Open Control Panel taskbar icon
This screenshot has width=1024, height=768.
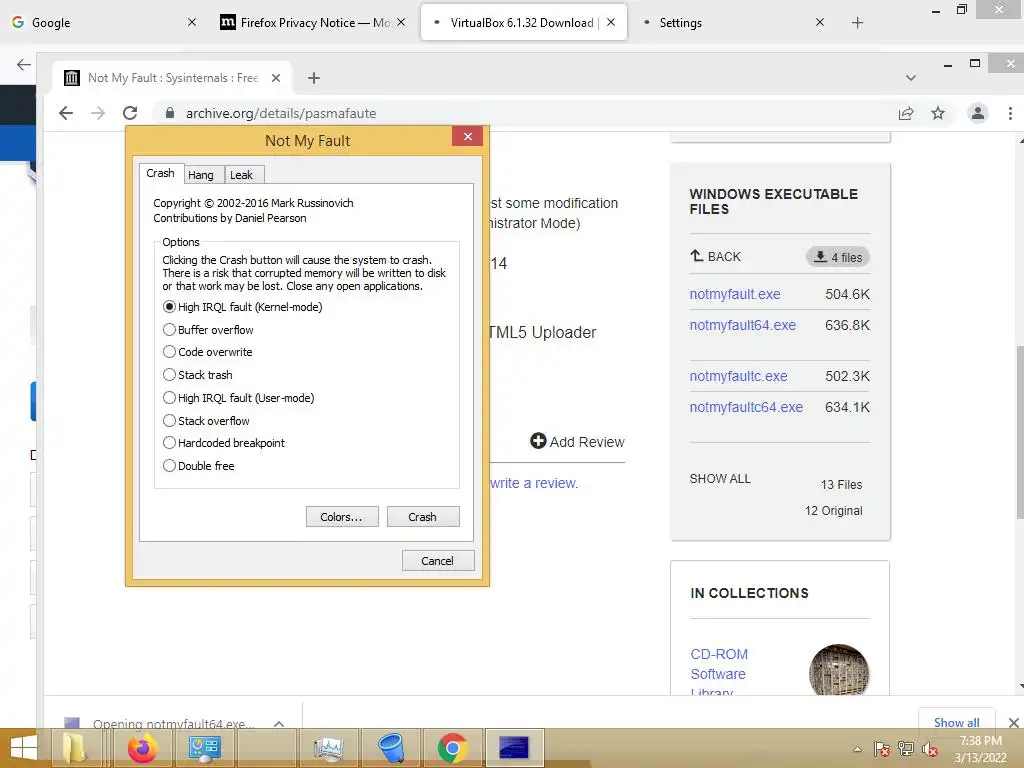click(x=204, y=748)
